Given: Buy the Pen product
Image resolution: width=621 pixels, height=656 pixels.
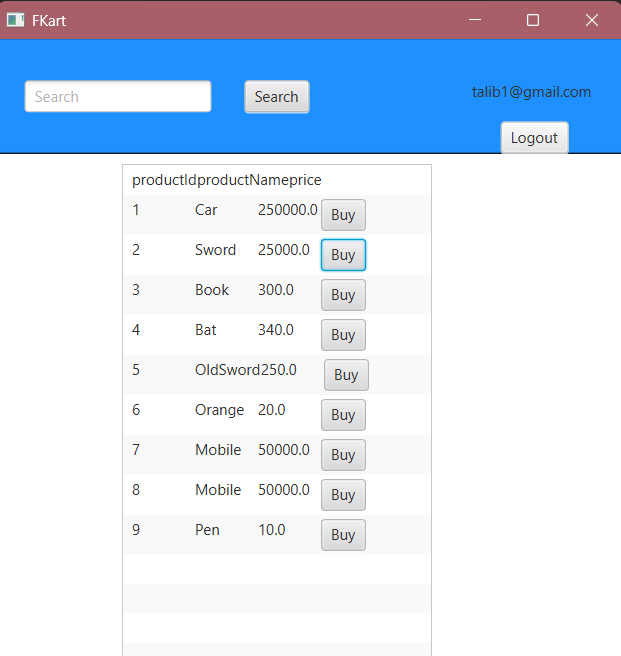Looking at the screenshot, I should click(x=343, y=535).
